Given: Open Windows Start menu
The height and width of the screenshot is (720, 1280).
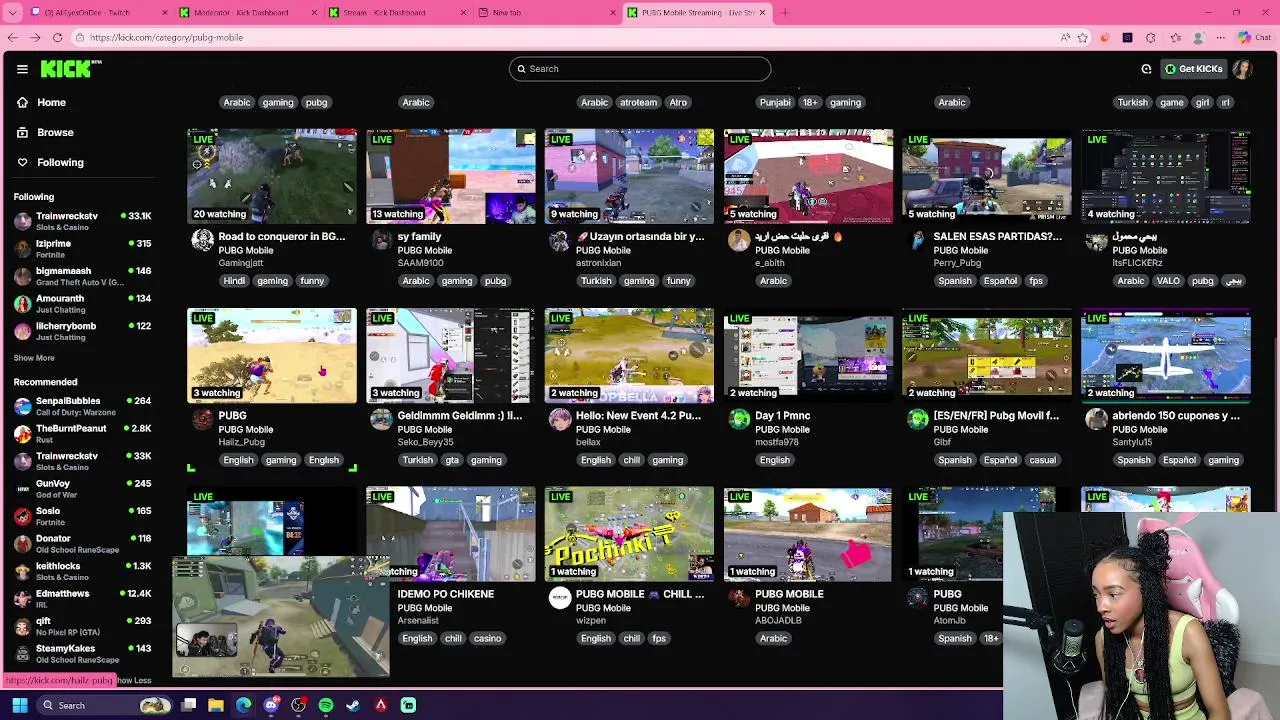Looking at the screenshot, I should pyautogui.click(x=19, y=705).
